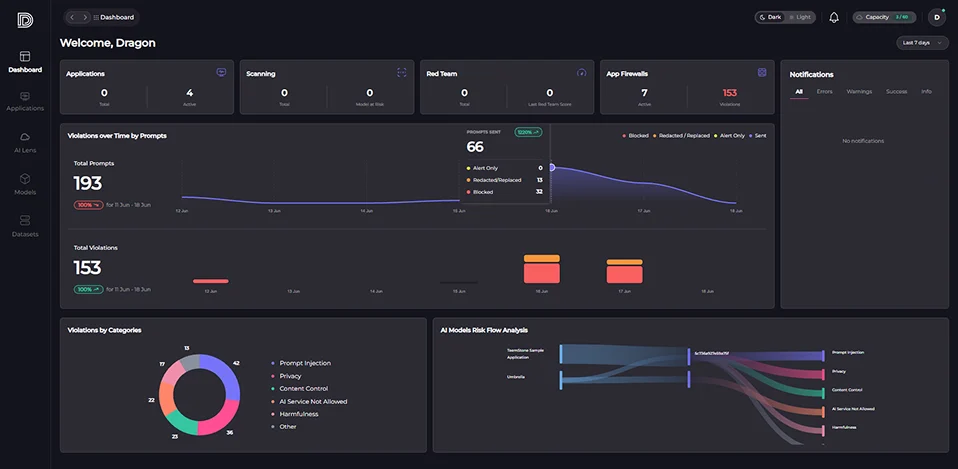Viewport: 958px width, 469px height.
Task: Open the Last 7 days dropdown
Action: [922, 43]
